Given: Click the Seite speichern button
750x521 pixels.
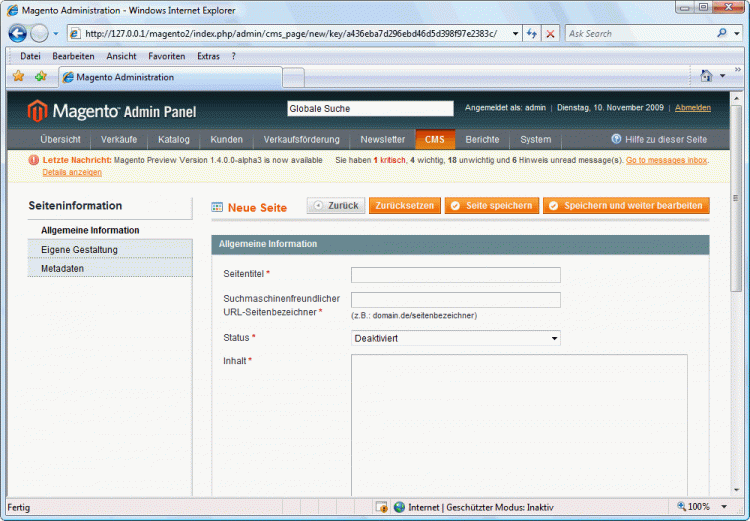Looking at the screenshot, I should point(491,206).
